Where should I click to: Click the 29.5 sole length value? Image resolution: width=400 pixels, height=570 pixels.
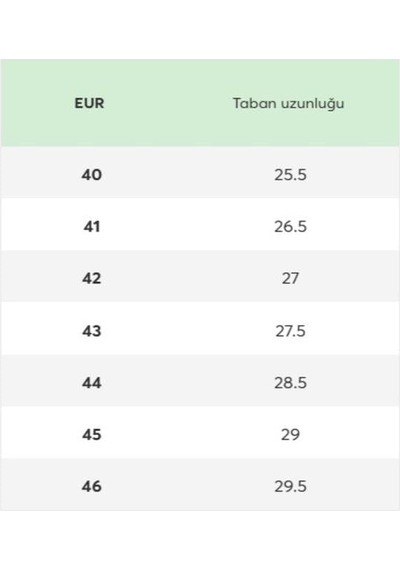click(x=290, y=486)
